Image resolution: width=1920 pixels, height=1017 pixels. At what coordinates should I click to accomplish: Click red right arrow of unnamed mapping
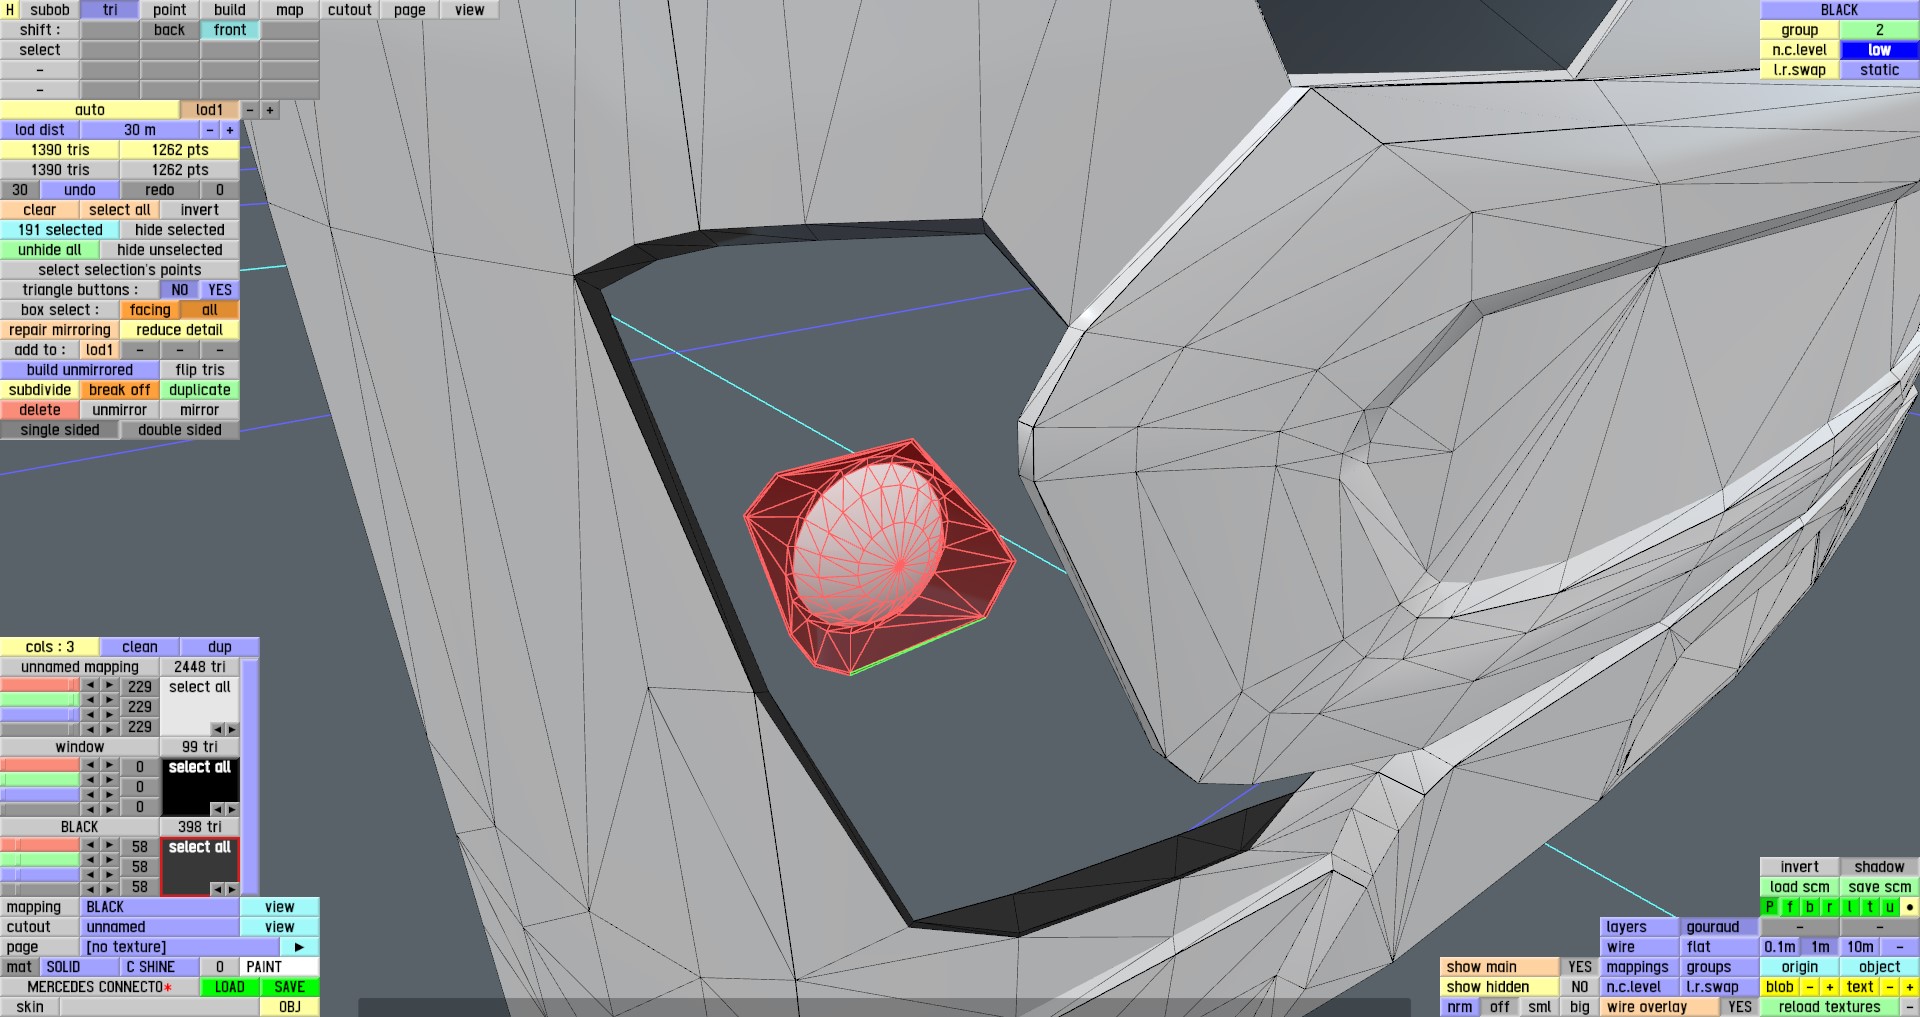(x=110, y=685)
